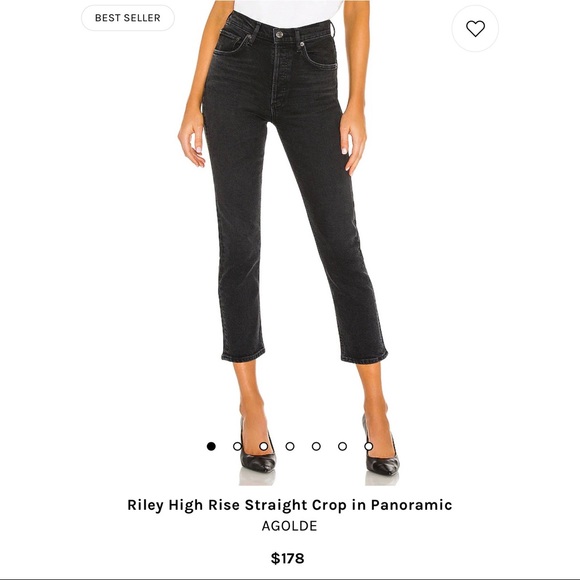
Task: Click the $178 price text
Action: tap(287, 558)
